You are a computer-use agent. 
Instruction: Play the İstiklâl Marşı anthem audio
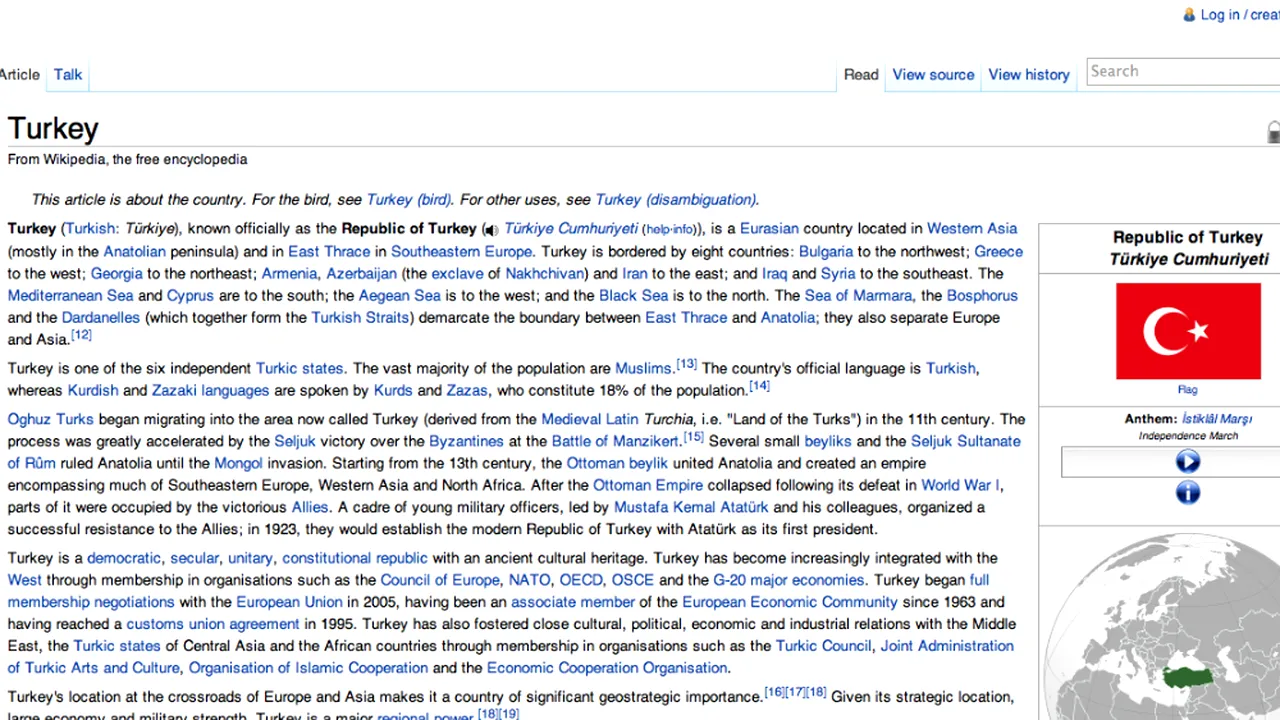(x=1187, y=460)
